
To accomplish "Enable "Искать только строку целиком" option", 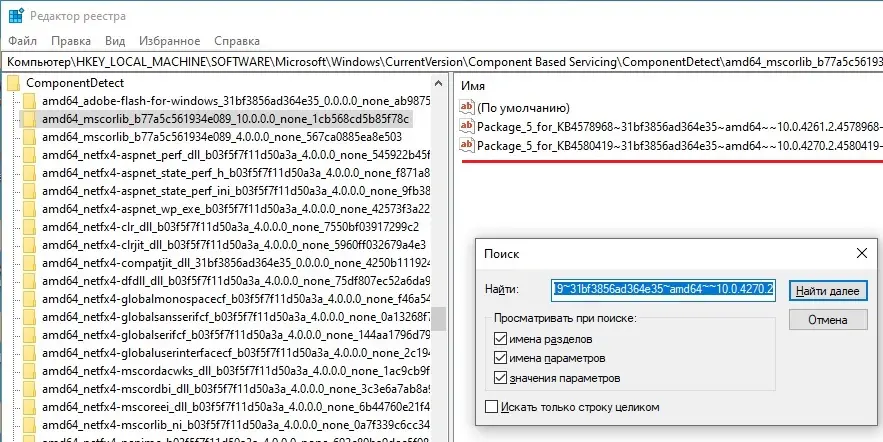I will (x=491, y=407).
